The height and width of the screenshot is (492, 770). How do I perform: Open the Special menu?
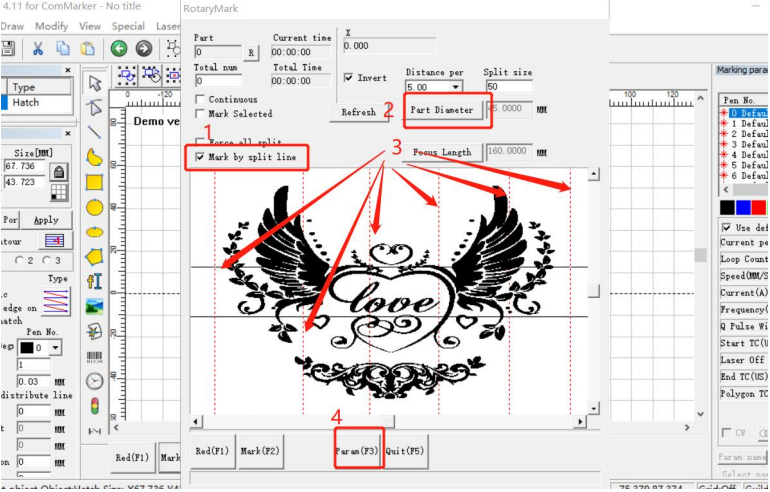(128, 26)
